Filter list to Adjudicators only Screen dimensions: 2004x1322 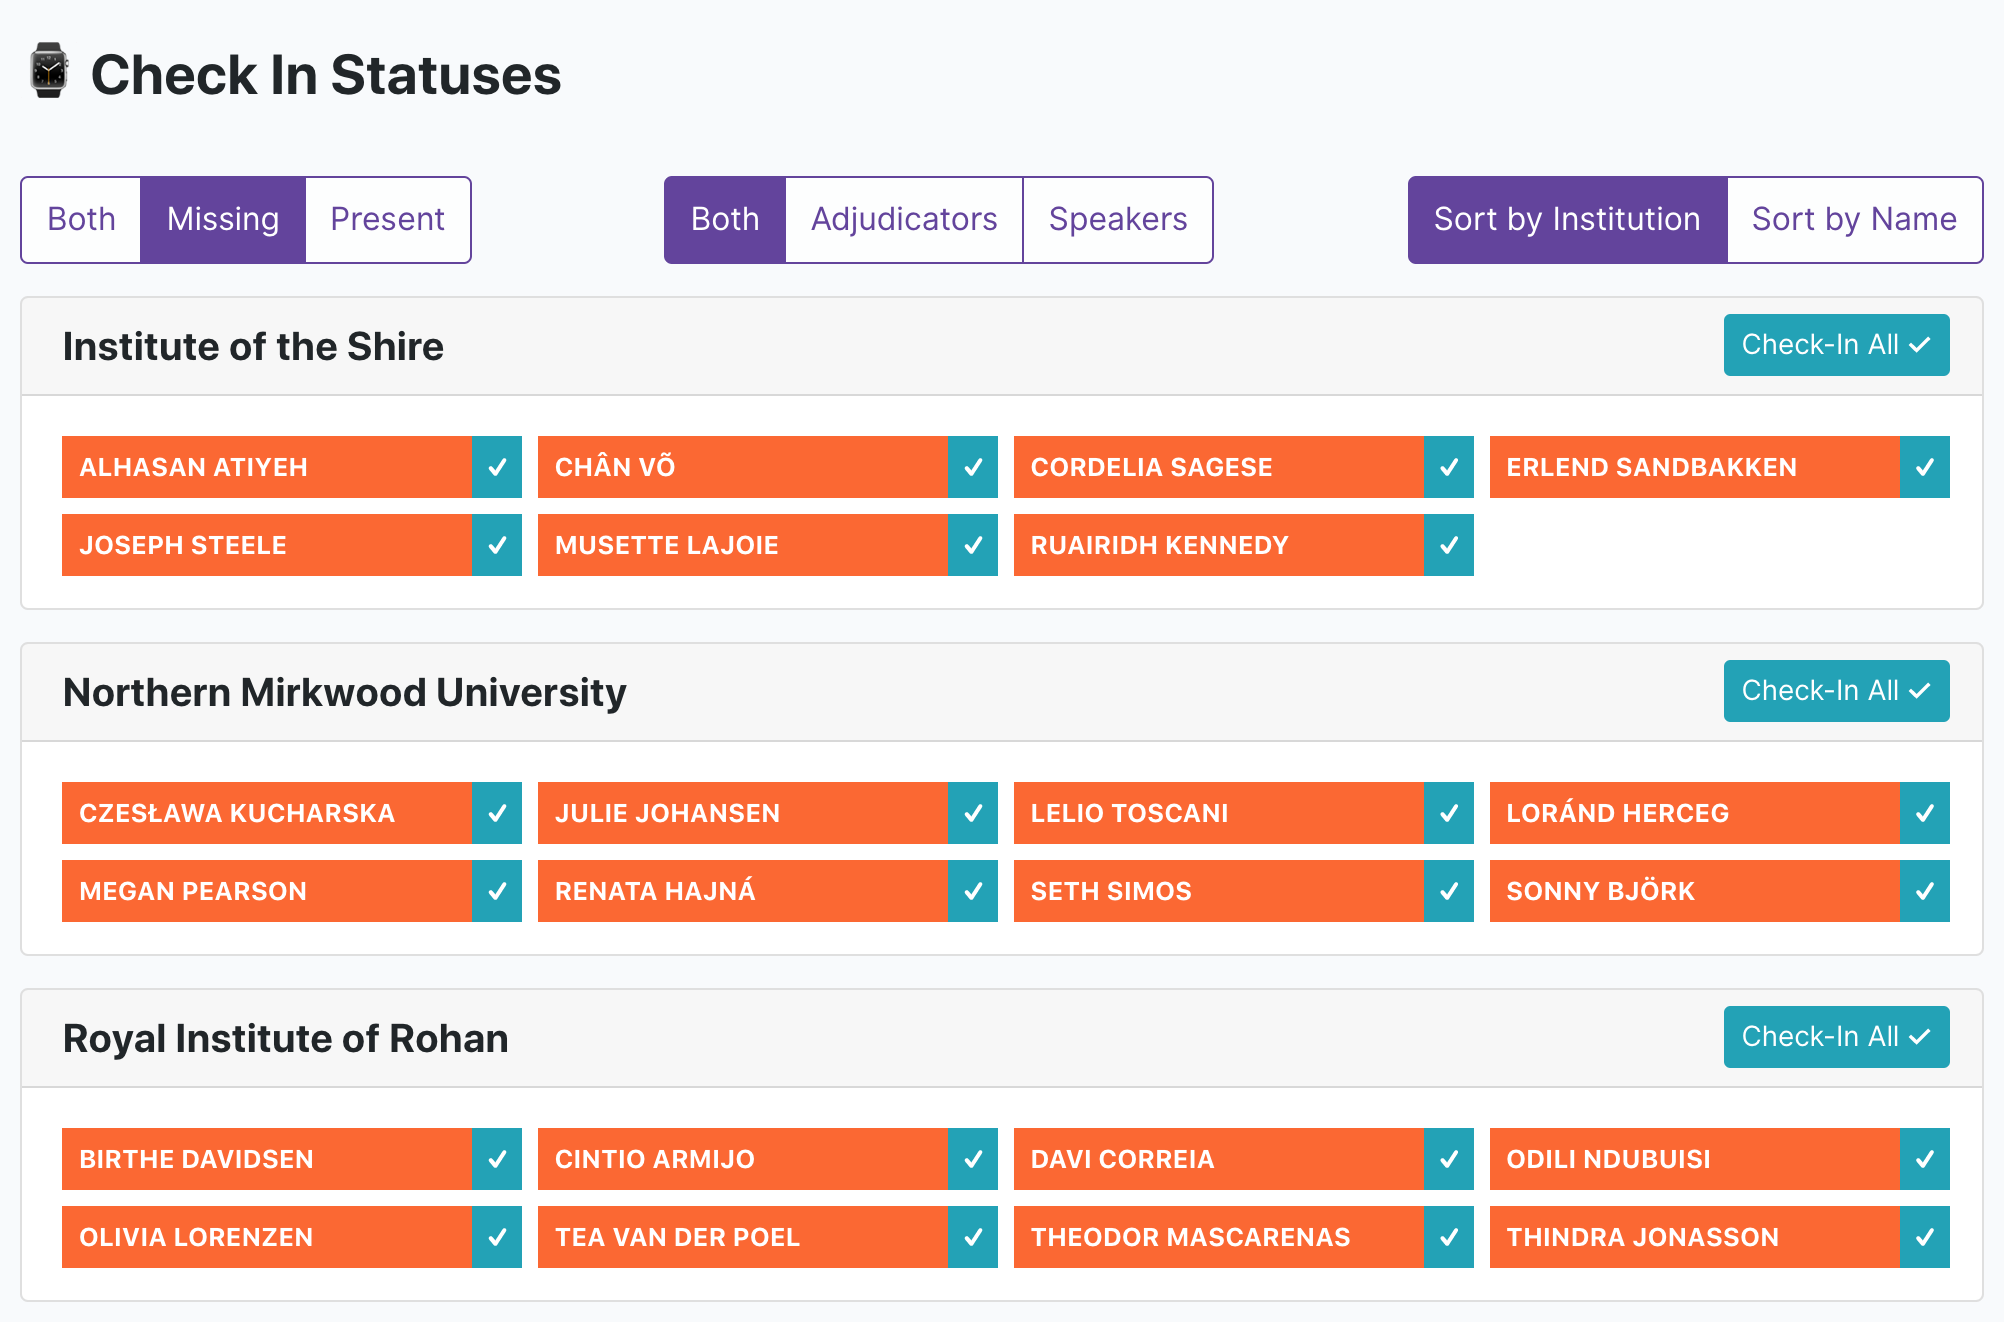[x=904, y=220]
